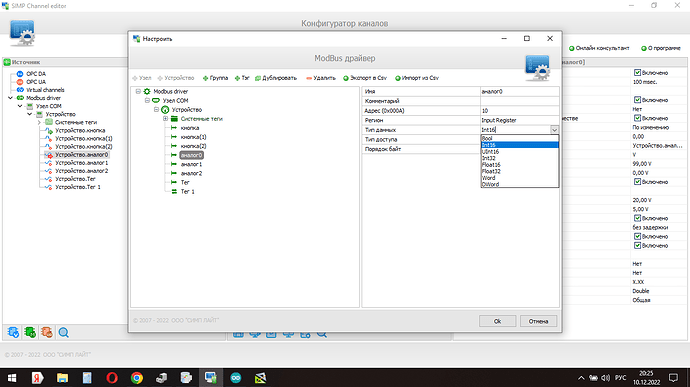Click Импорт из Csv in the toolbar
Viewport: 690px width, 387px height.
(417, 78)
